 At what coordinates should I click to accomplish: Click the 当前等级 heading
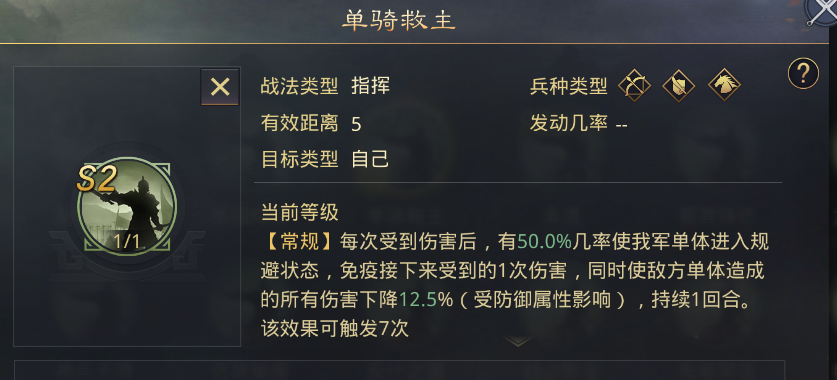click(x=299, y=212)
